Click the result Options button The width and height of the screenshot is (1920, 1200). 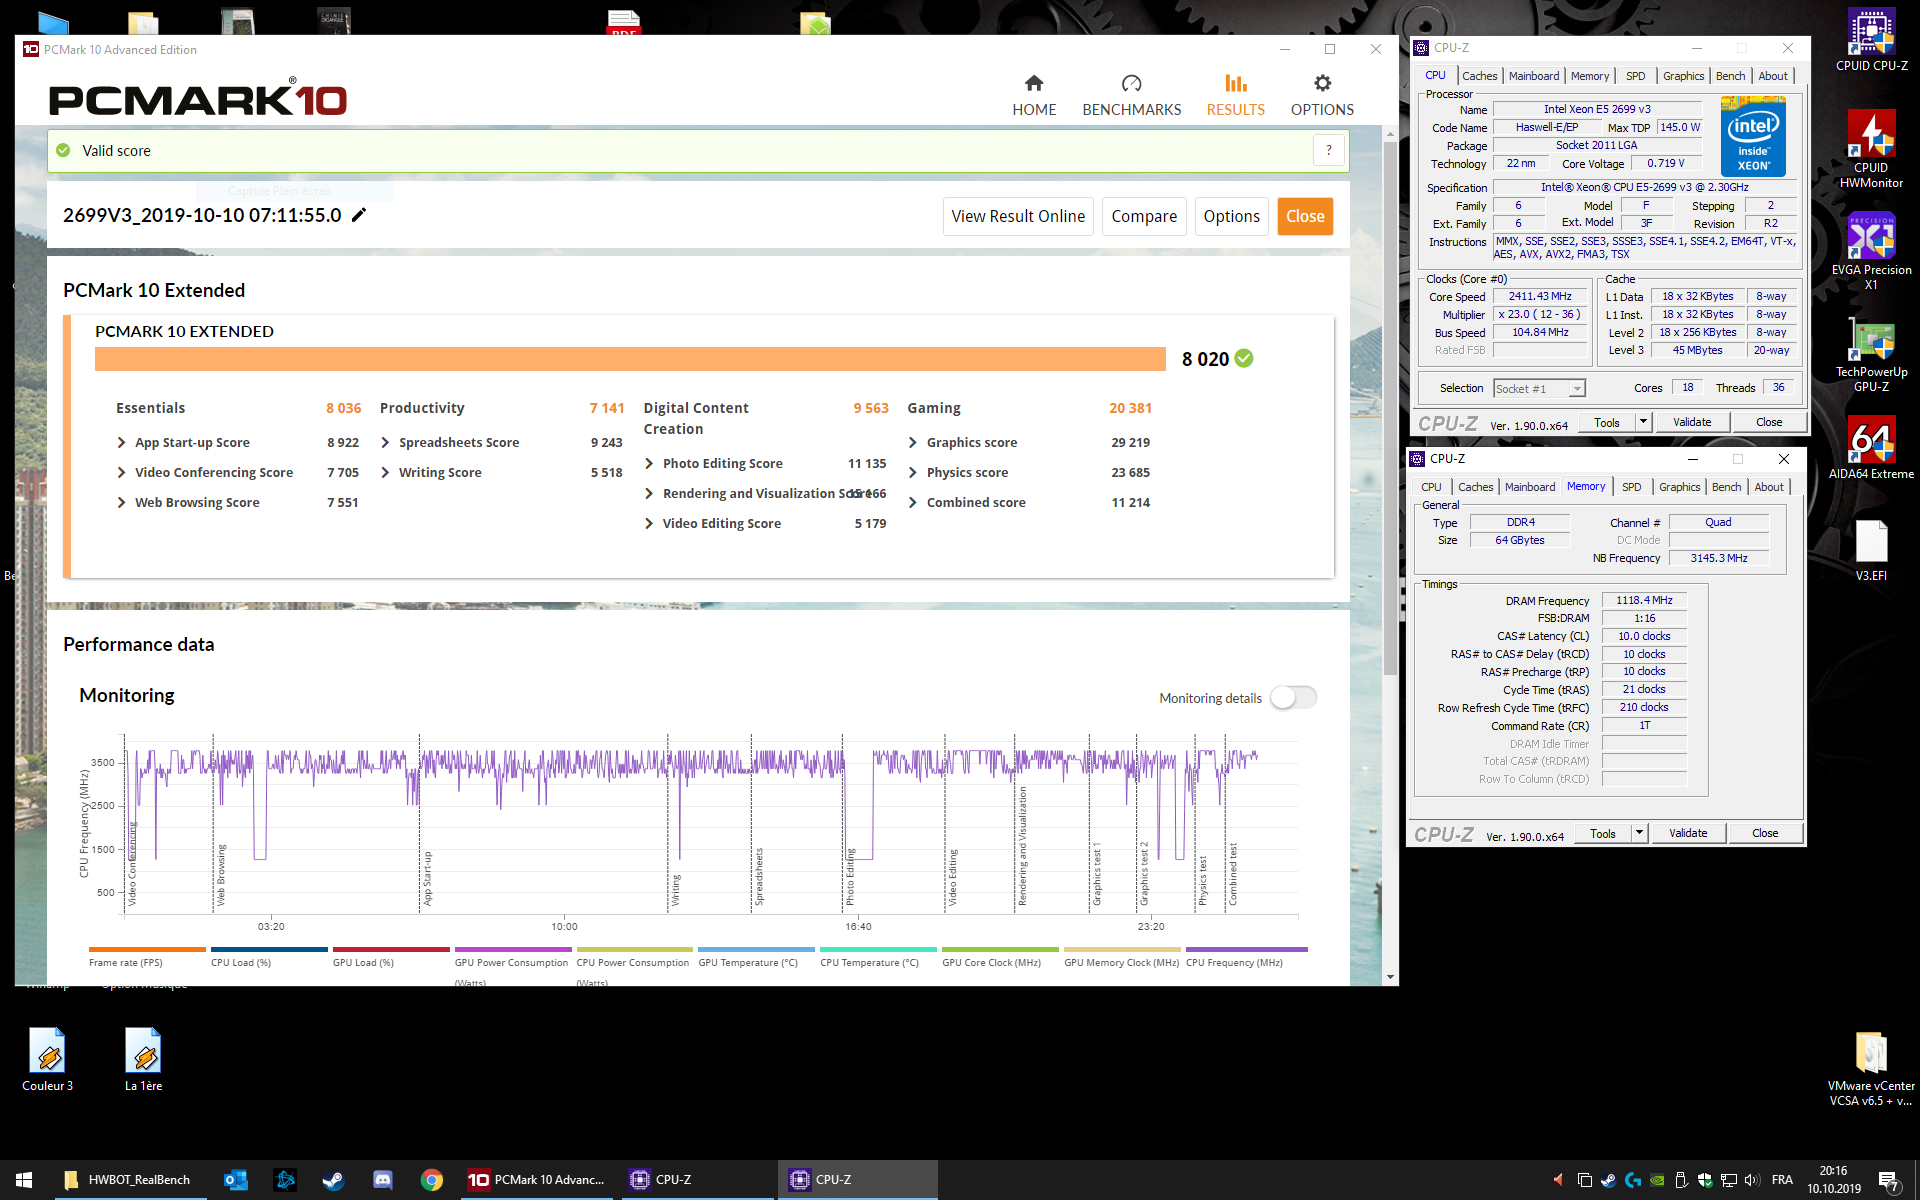click(1231, 216)
